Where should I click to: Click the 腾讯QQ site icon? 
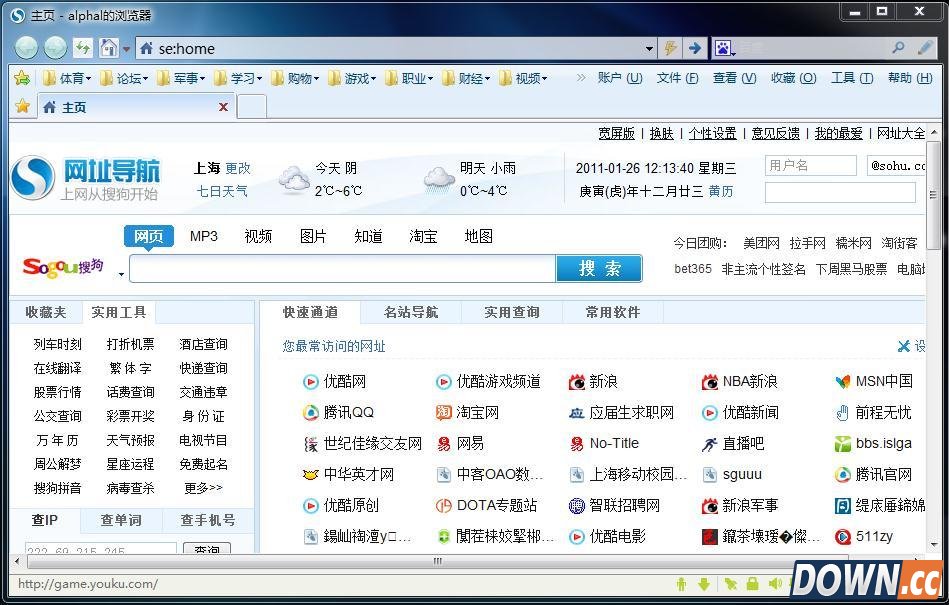pyautogui.click(x=310, y=413)
